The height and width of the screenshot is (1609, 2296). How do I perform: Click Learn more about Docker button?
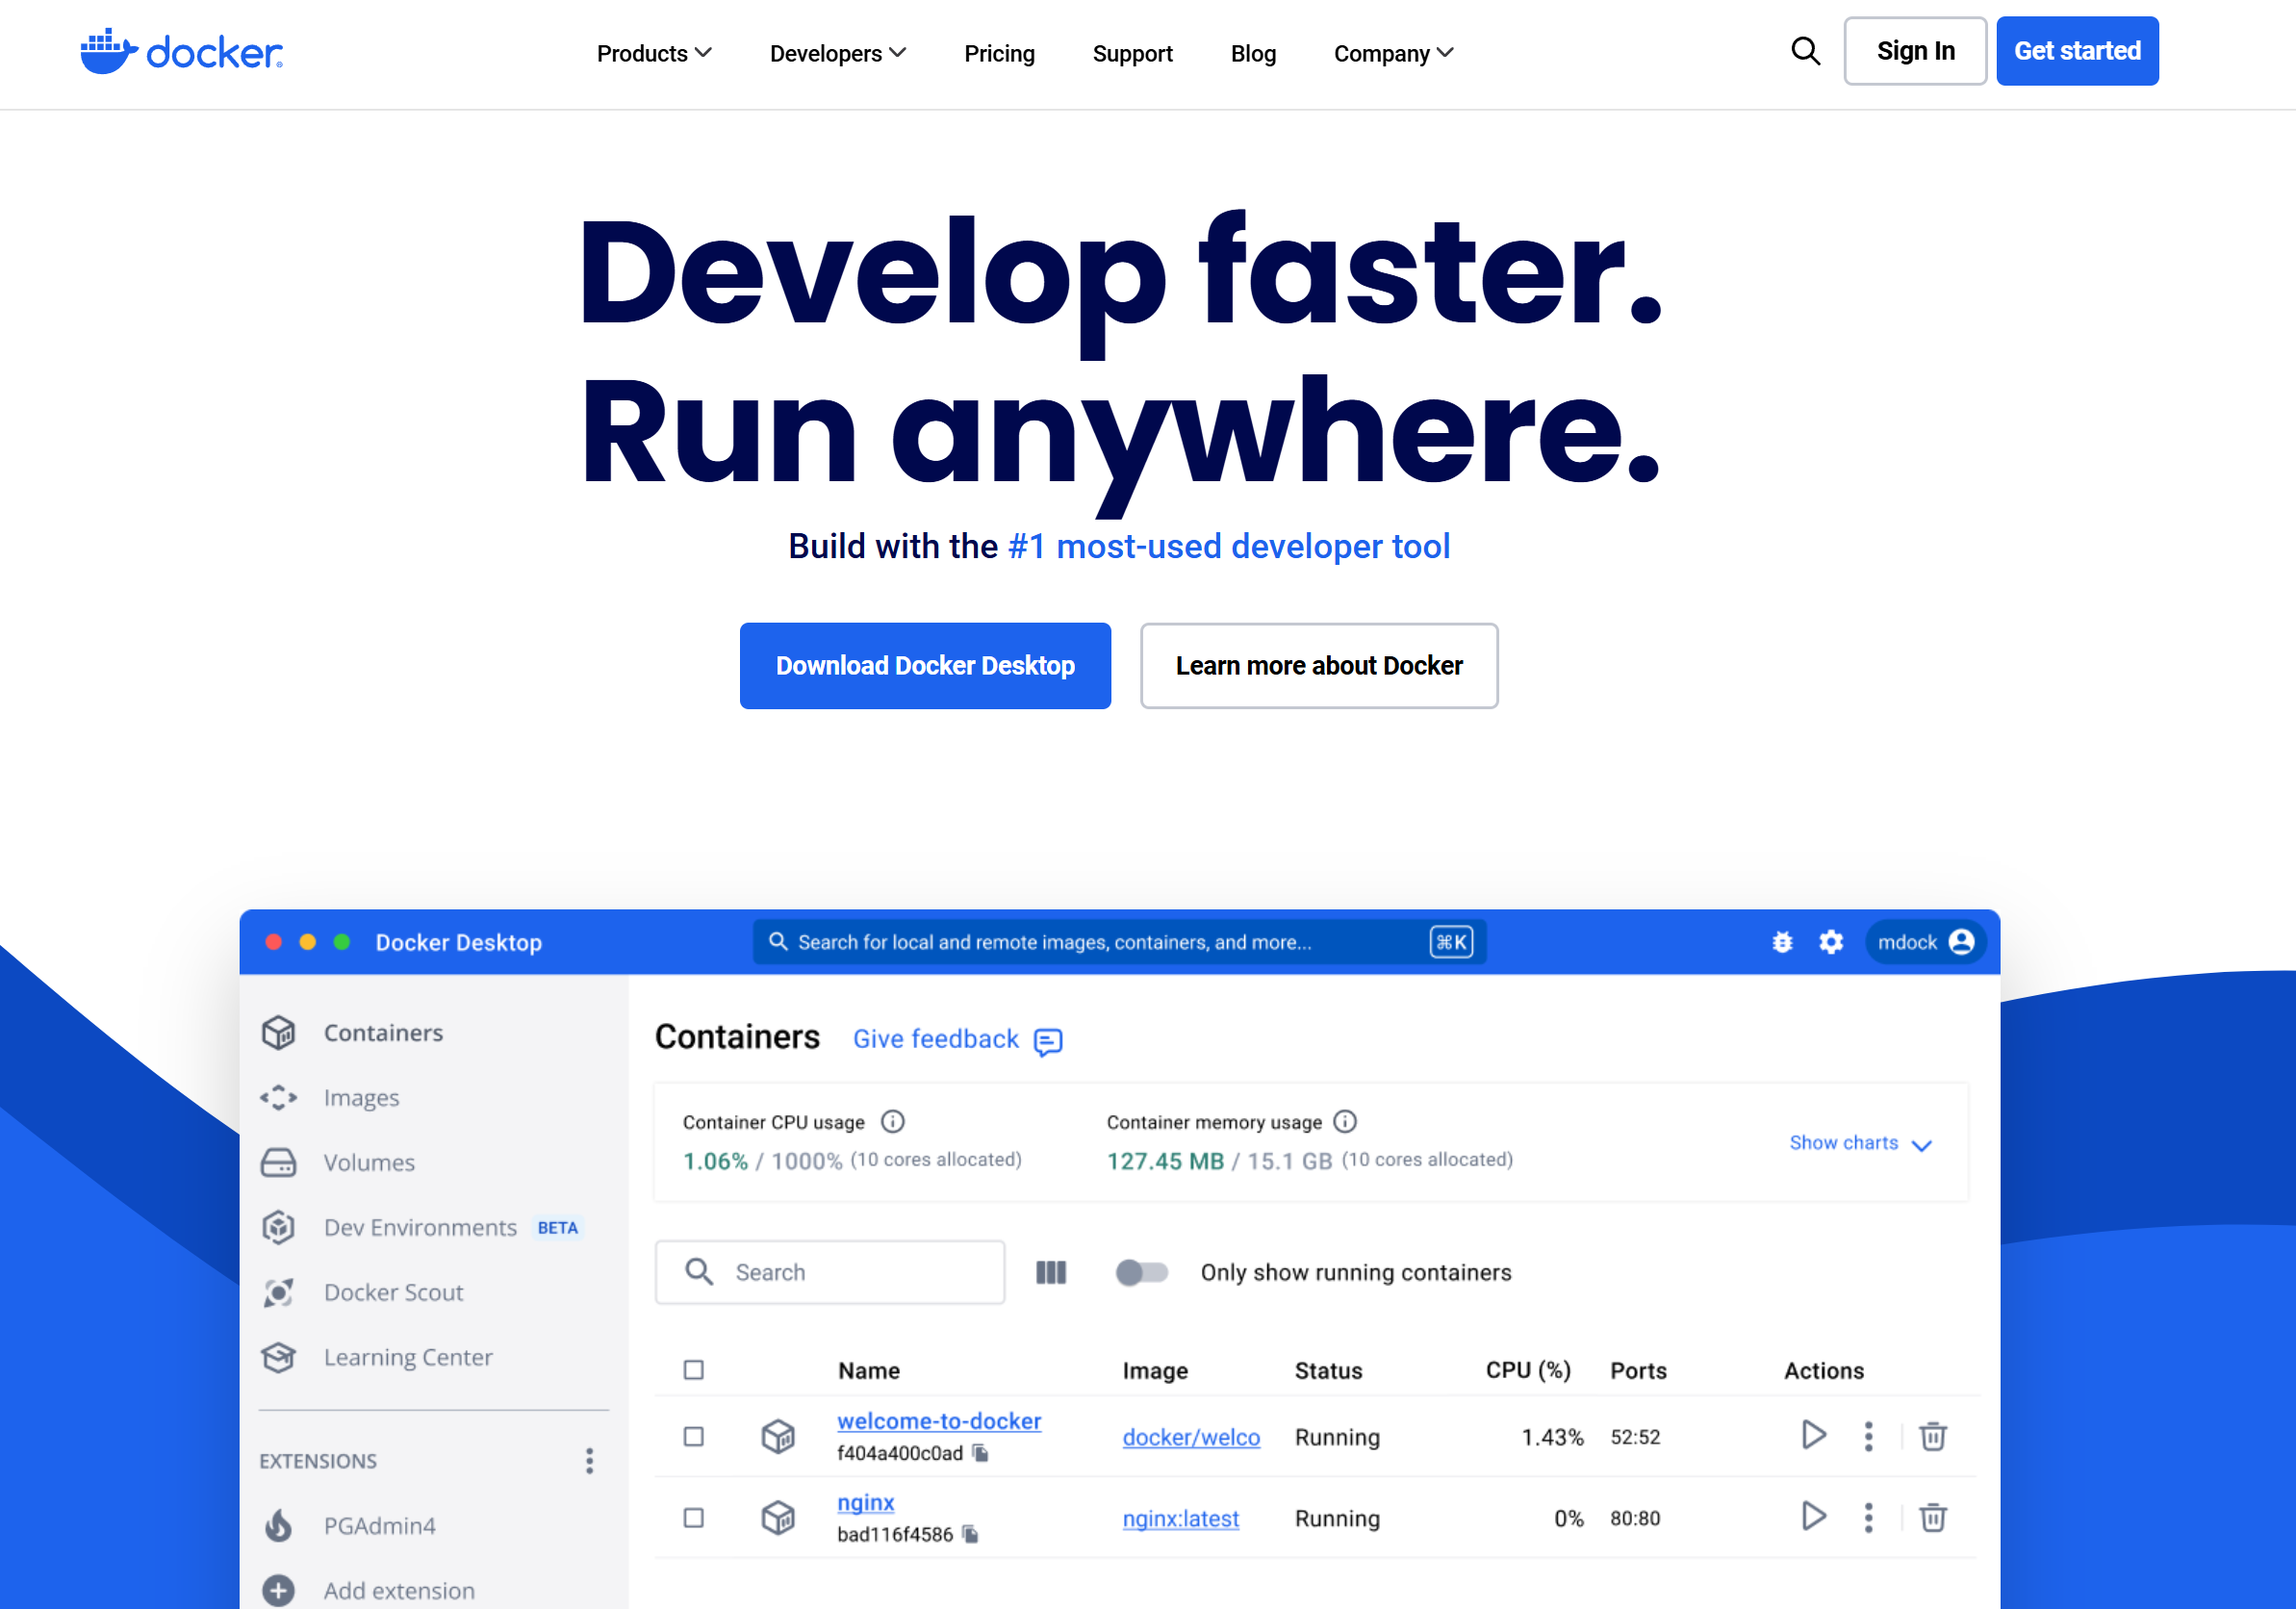click(1319, 666)
